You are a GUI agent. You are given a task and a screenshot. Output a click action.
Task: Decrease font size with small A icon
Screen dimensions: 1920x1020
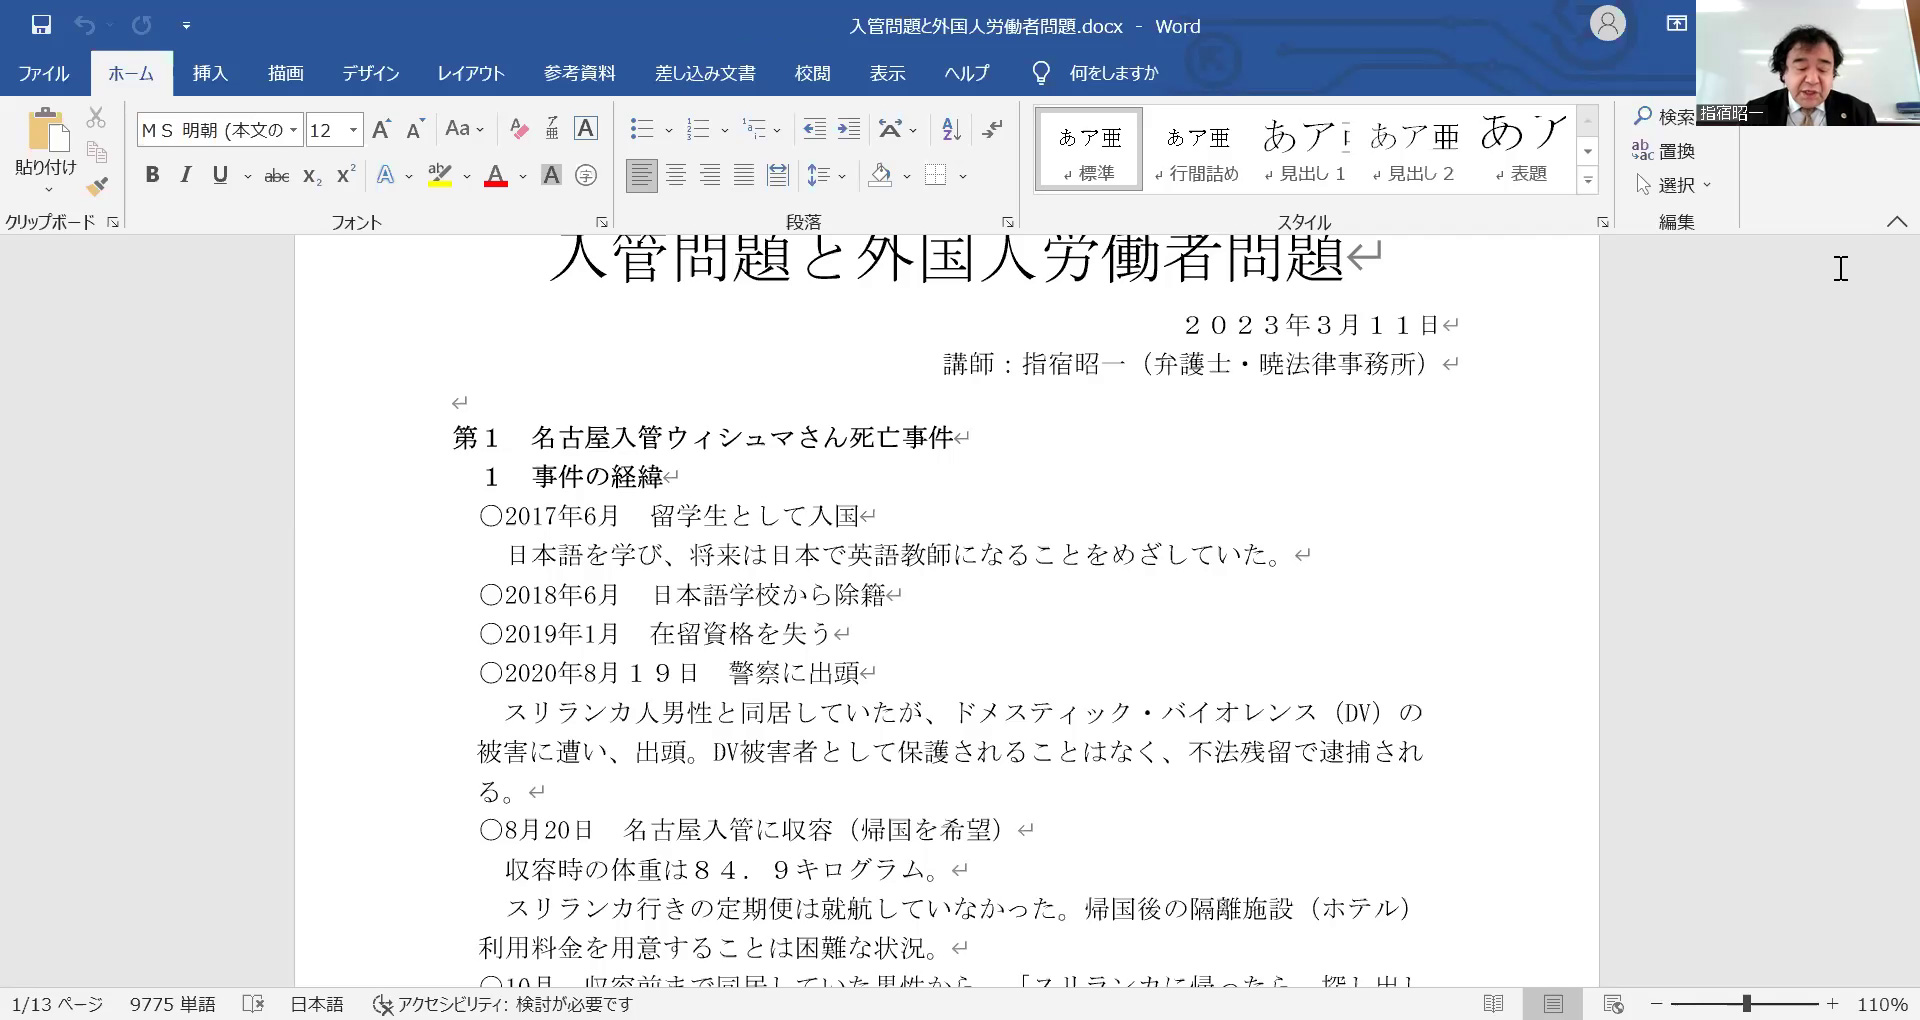(416, 129)
